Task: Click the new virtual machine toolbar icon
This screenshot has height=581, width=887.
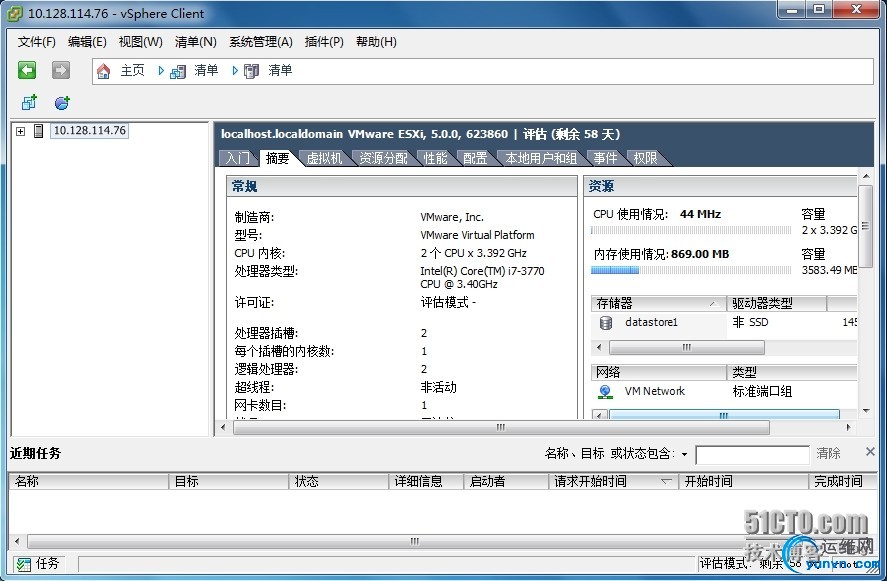Action: (x=29, y=102)
